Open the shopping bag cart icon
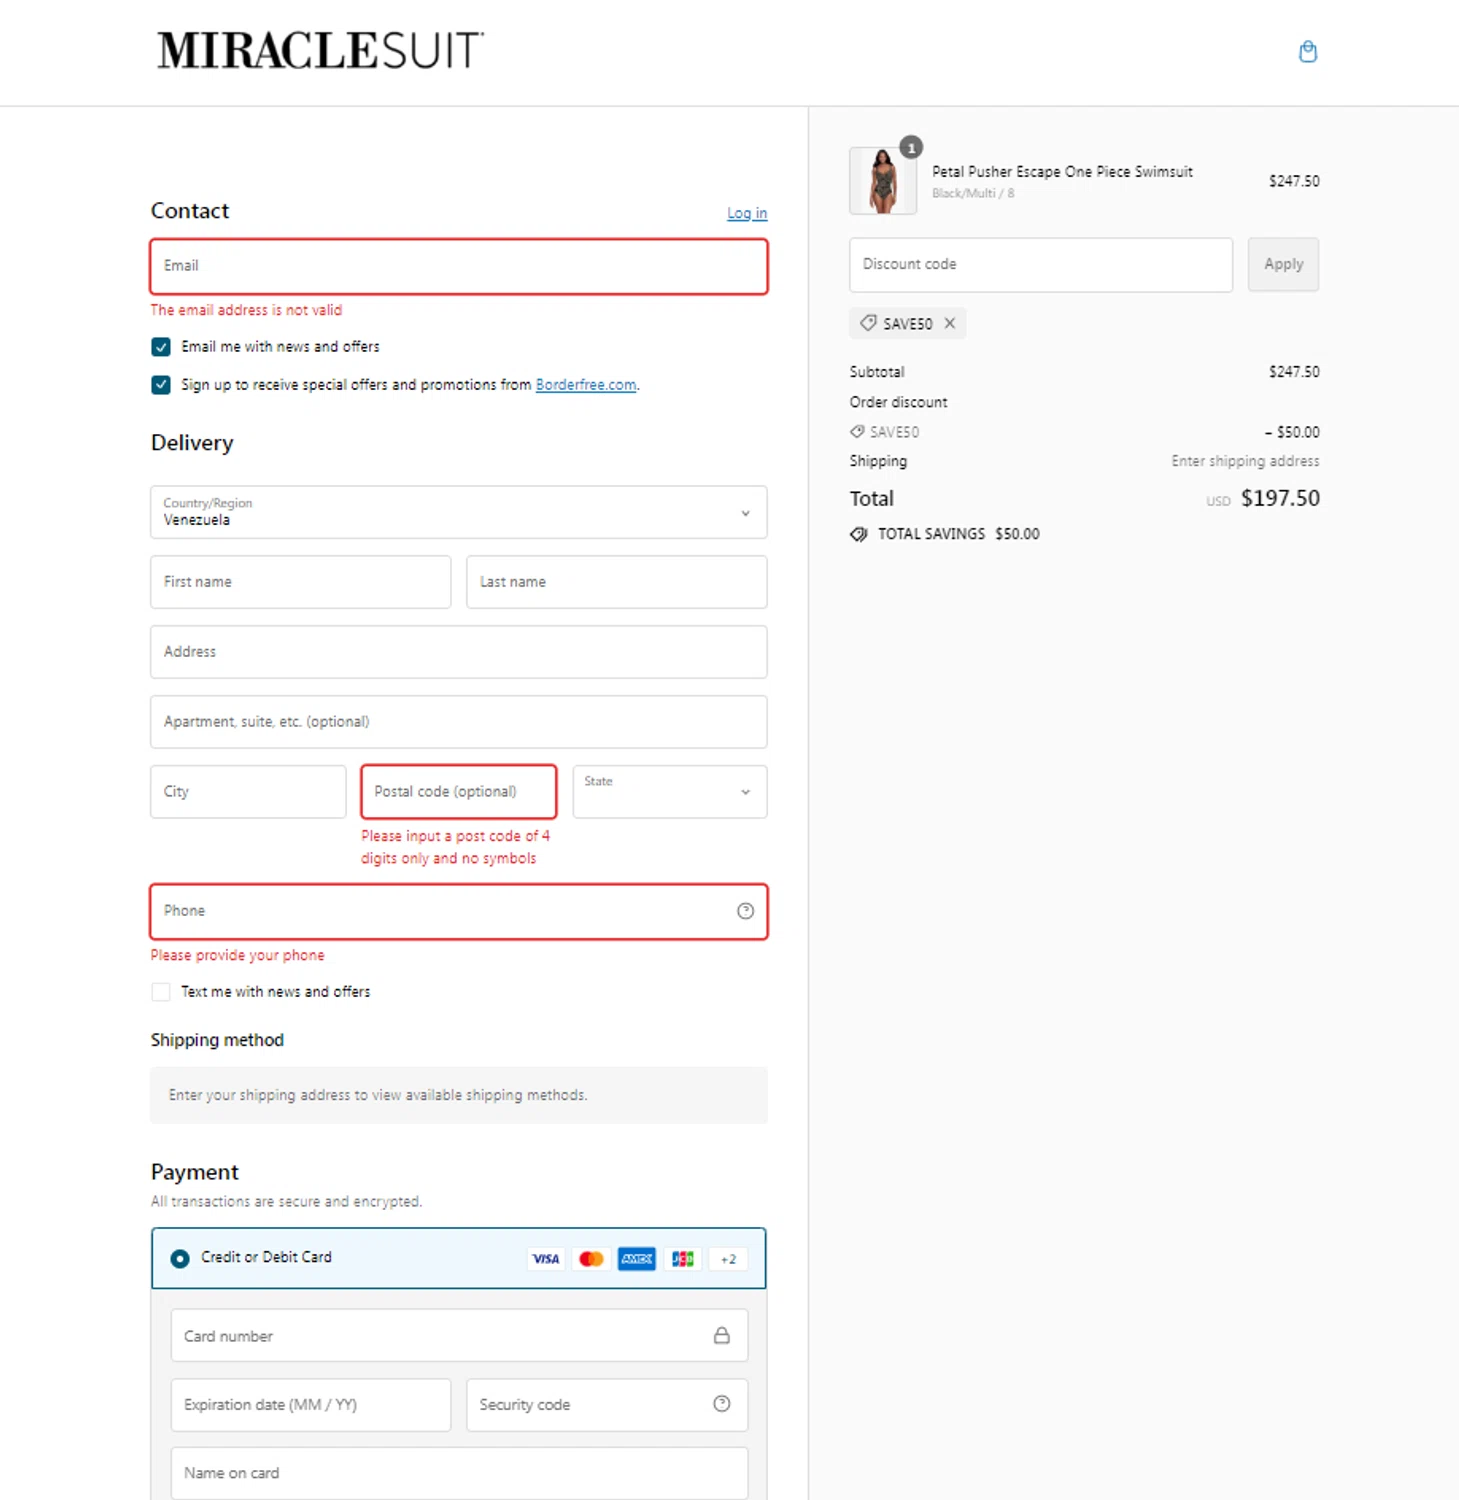Image resolution: width=1459 pixels, height=1500 pixels. 1307,52
